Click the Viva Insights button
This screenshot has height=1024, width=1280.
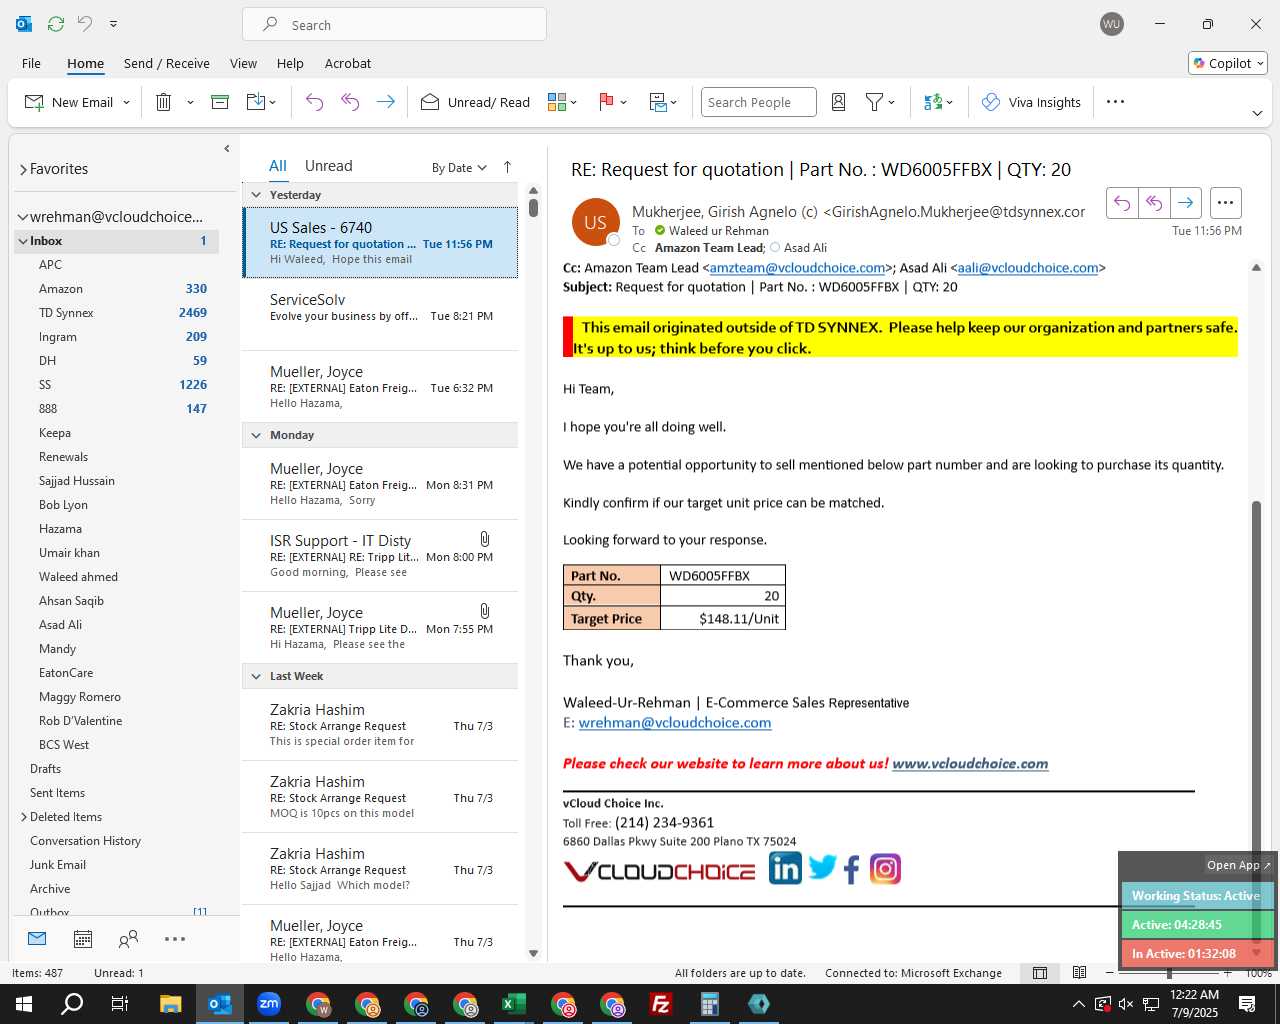(x=1031, y=102)
